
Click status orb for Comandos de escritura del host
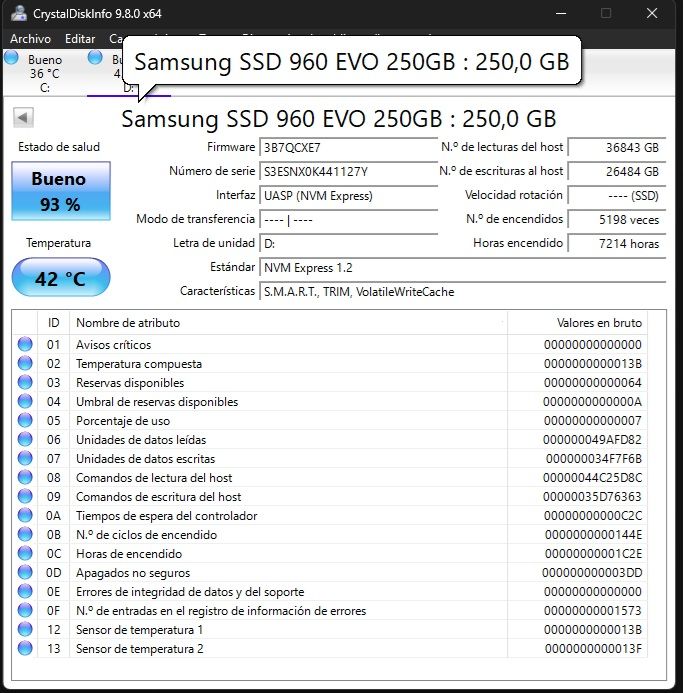[25, 496]
